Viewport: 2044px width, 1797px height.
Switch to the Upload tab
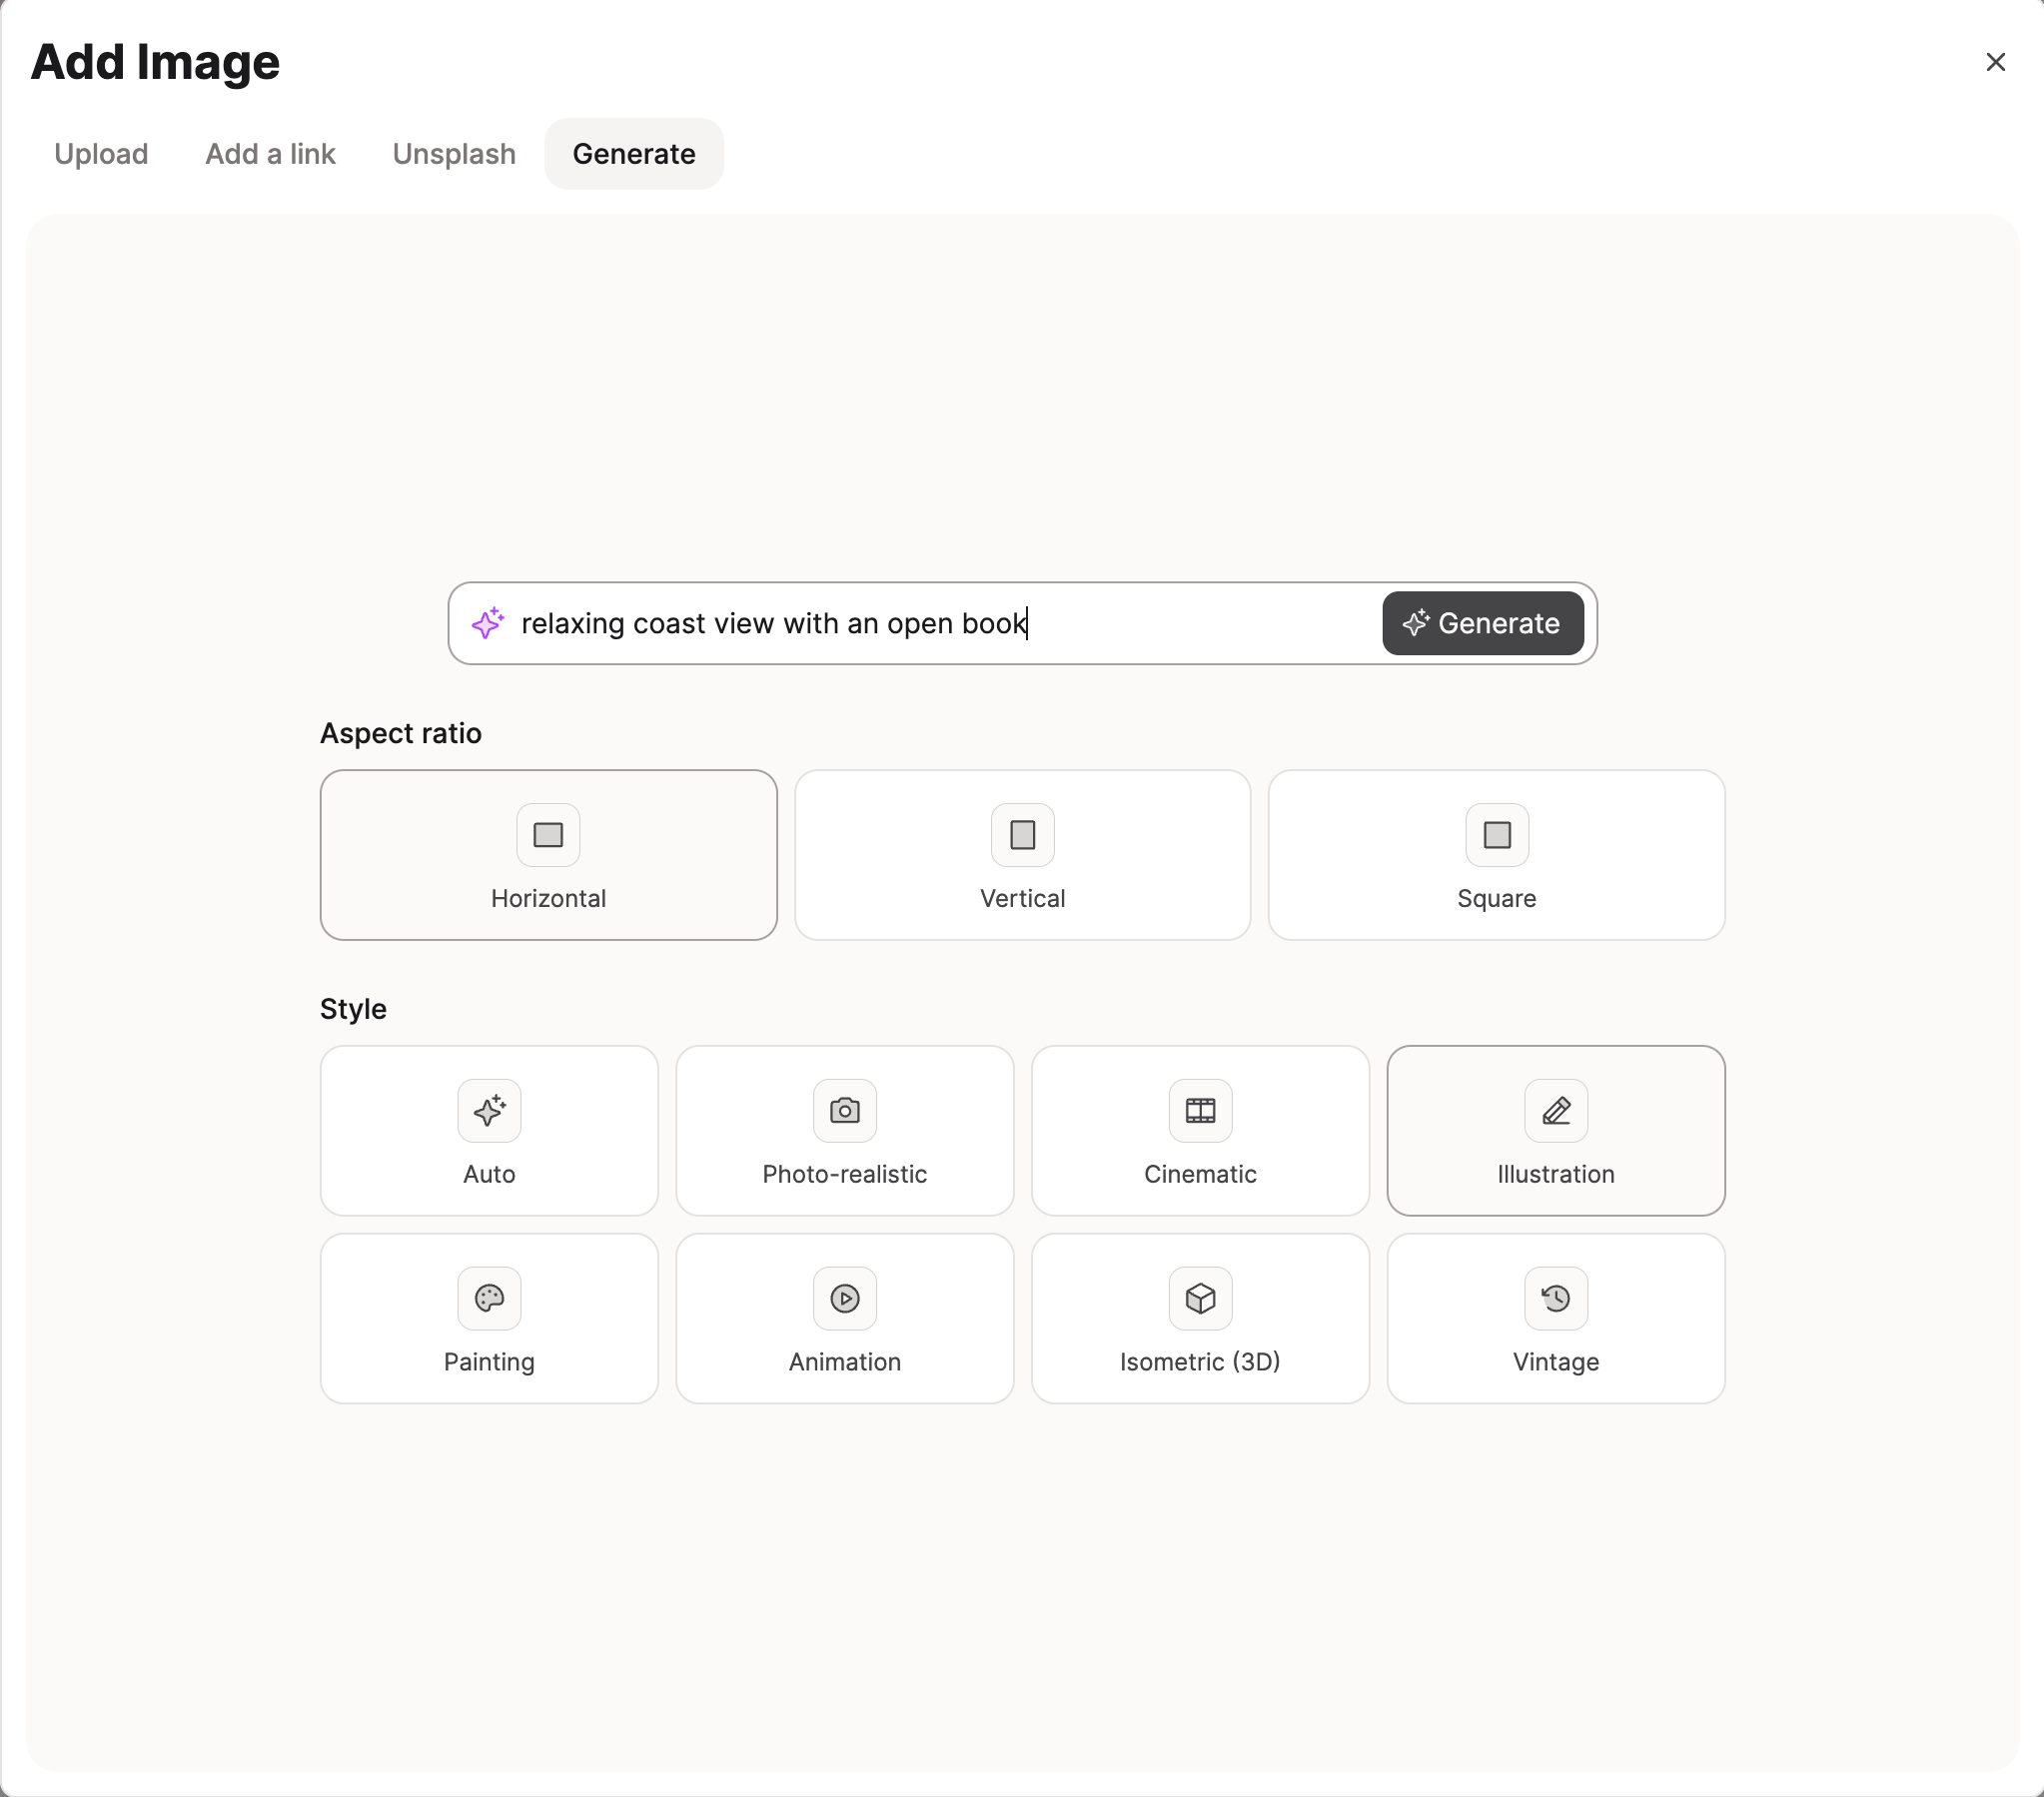coord(101,154)
